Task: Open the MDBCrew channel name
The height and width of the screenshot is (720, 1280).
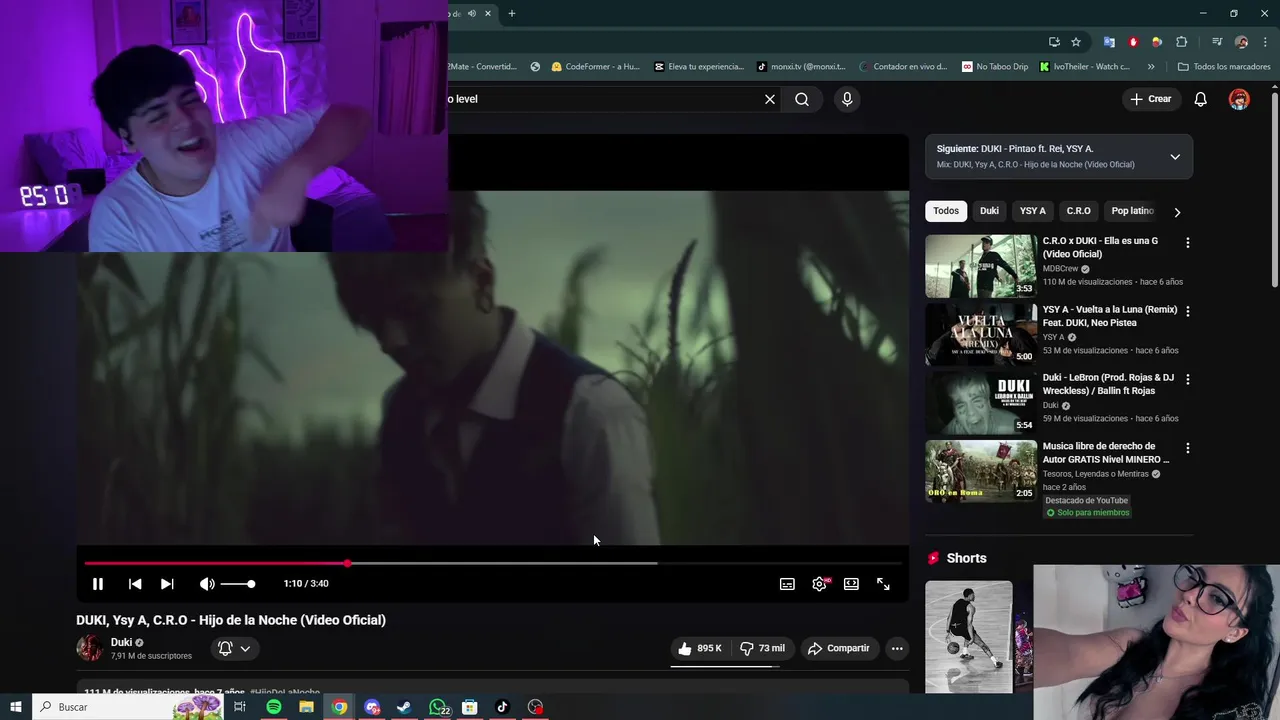Action: [1060, 269]
